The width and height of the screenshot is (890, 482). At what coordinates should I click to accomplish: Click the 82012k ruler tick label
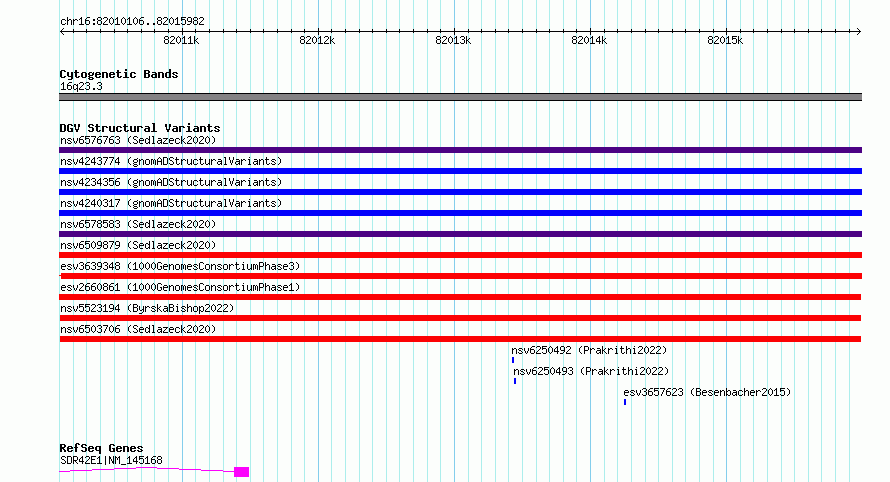point(317,40)
